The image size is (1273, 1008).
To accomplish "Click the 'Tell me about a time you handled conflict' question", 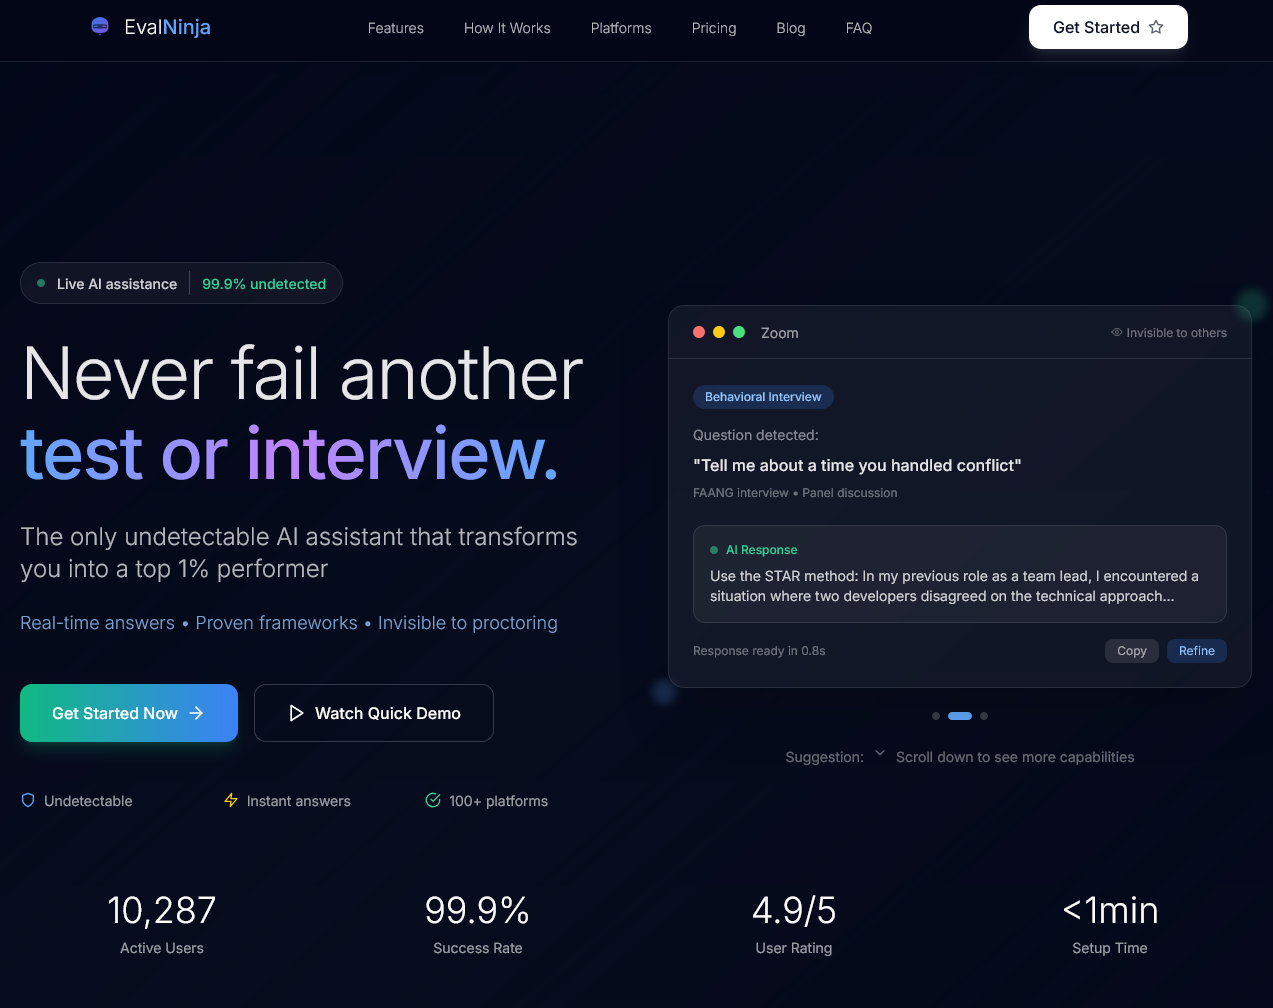I will pos(857,465).
